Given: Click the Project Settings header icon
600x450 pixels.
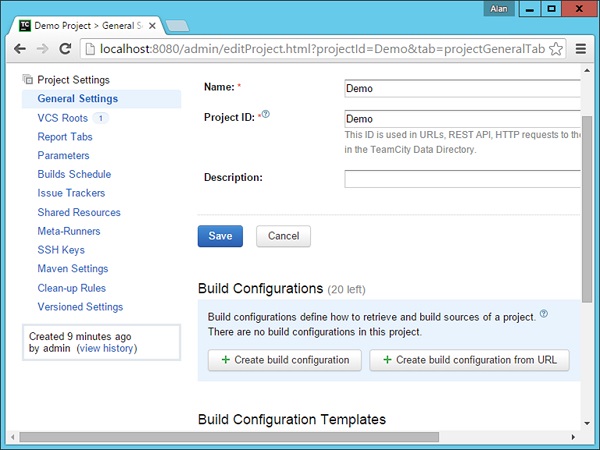Looking at the screenshot, I should tap(28, 80).
